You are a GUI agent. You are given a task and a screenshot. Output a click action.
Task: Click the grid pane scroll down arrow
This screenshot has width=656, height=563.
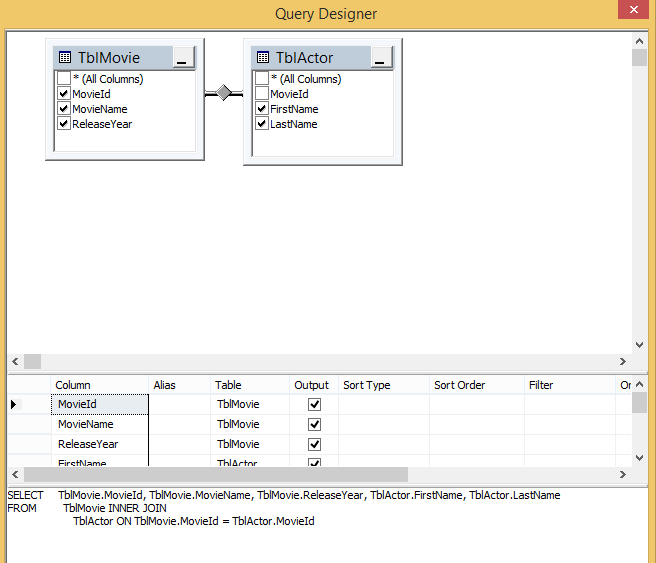(639, 458)
